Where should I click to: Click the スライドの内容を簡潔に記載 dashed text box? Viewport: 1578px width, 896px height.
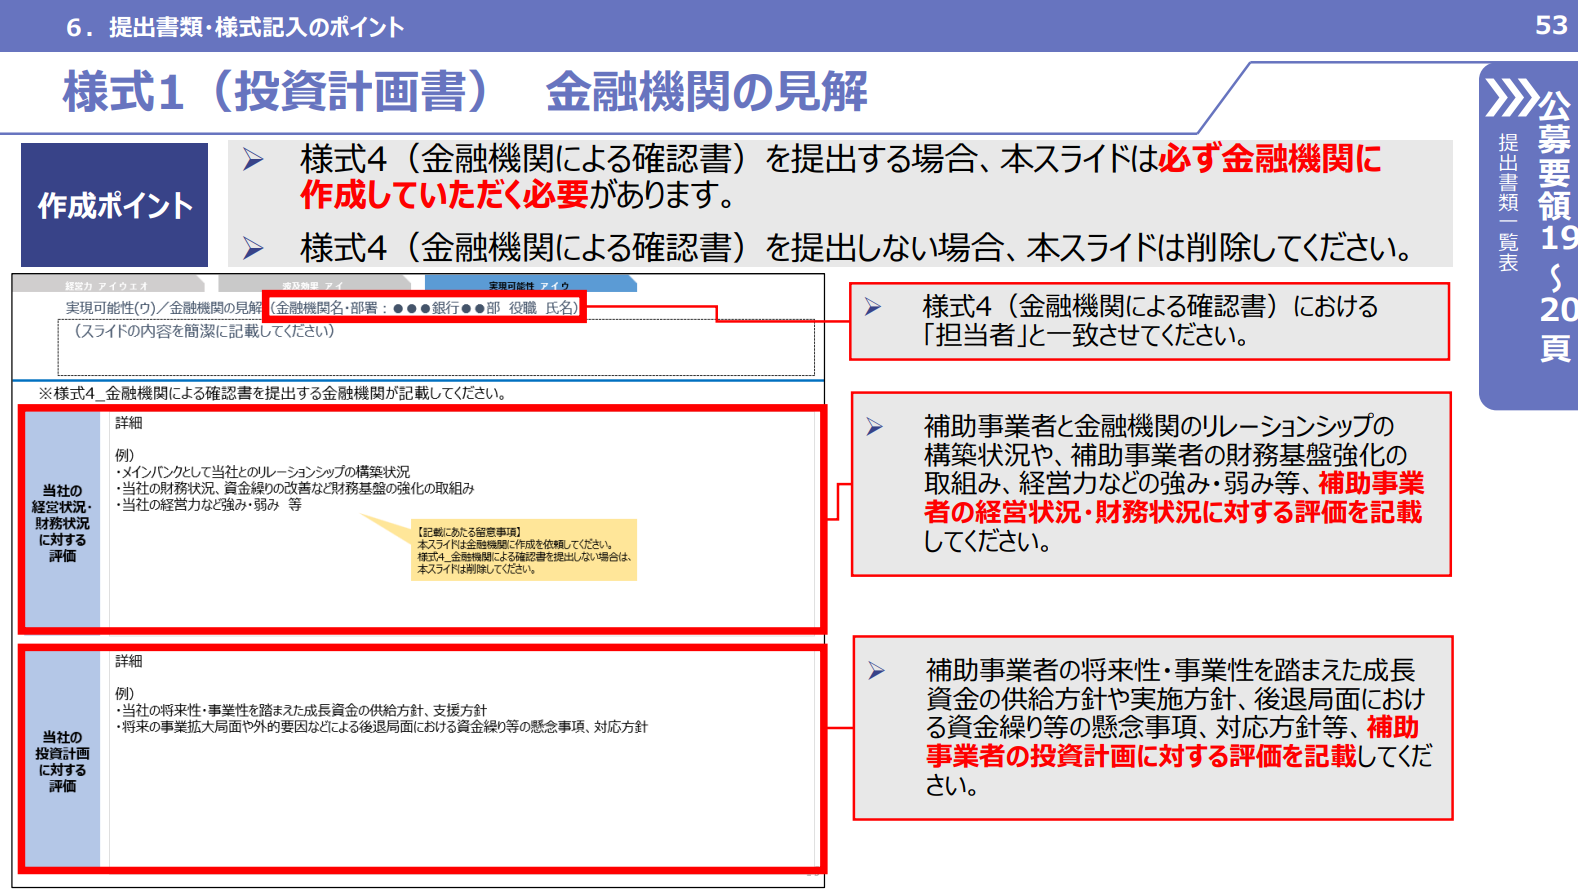pos(436,347)
